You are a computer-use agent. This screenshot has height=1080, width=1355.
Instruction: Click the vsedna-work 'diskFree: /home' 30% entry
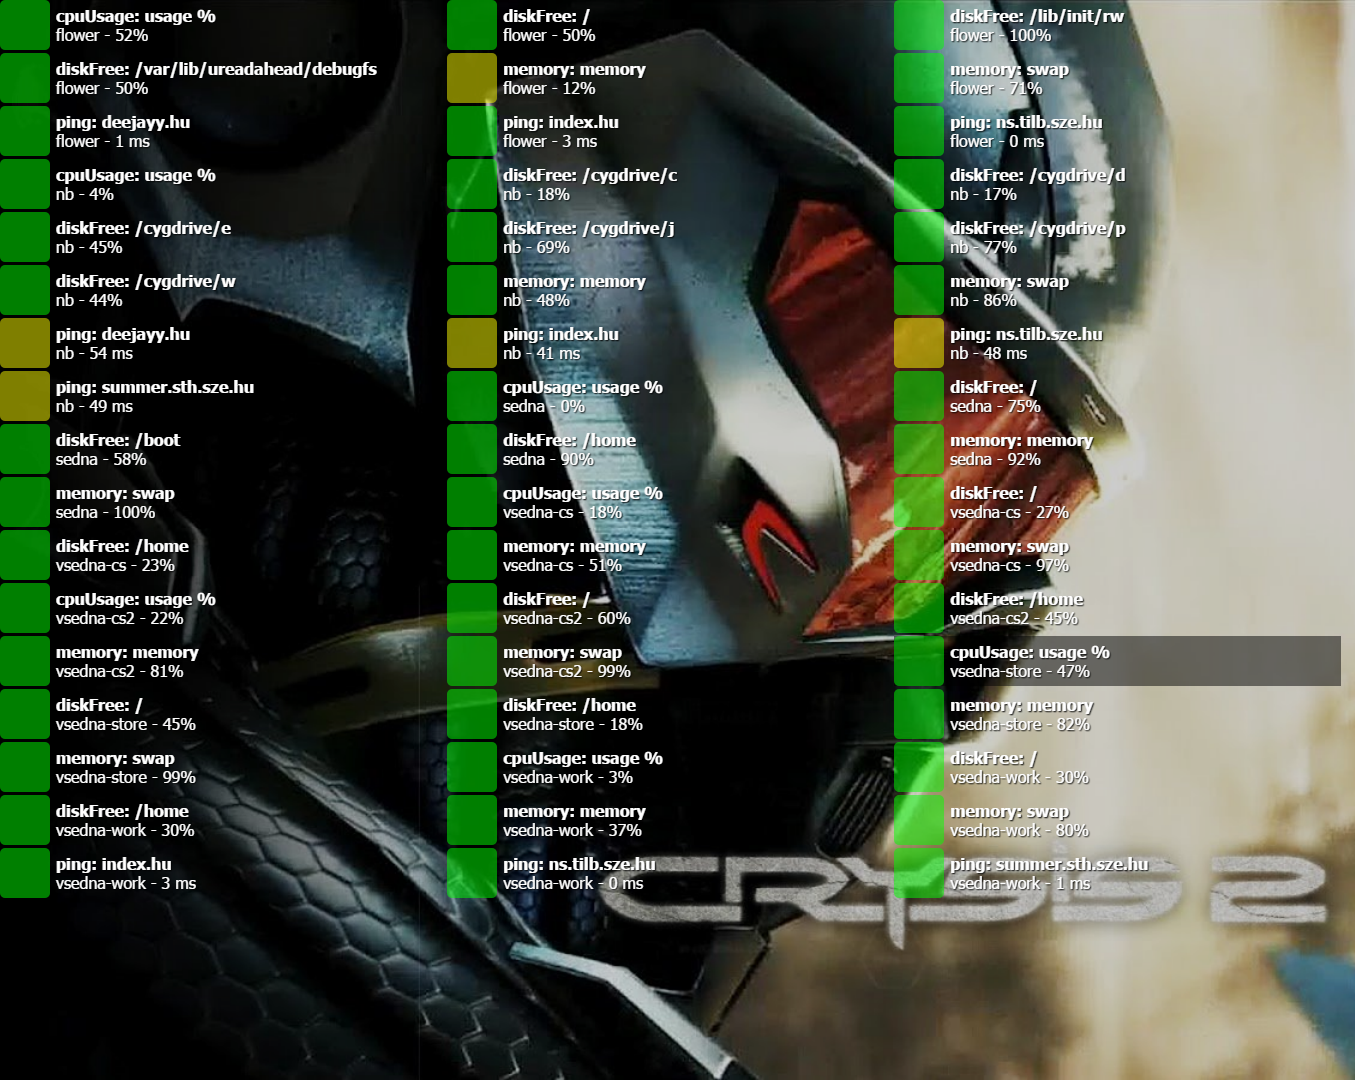pos(223,820)
